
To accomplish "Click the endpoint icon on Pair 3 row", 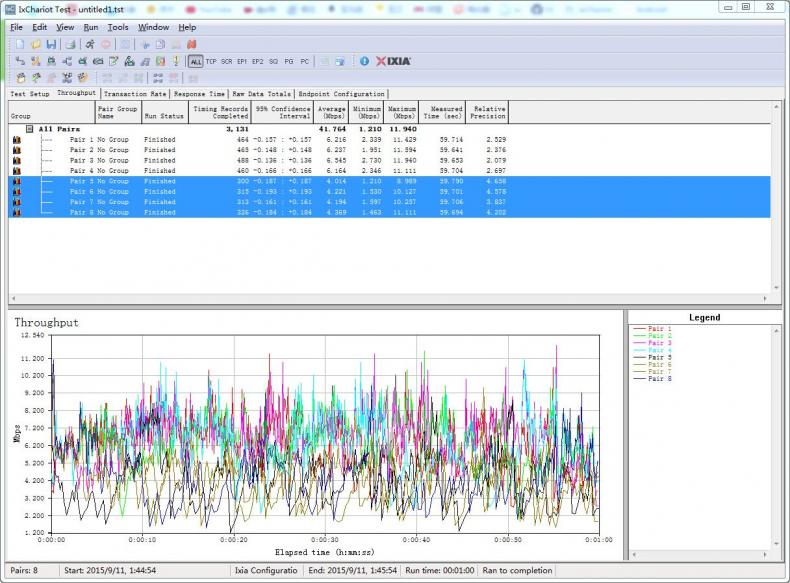I will tap(17, 160).
